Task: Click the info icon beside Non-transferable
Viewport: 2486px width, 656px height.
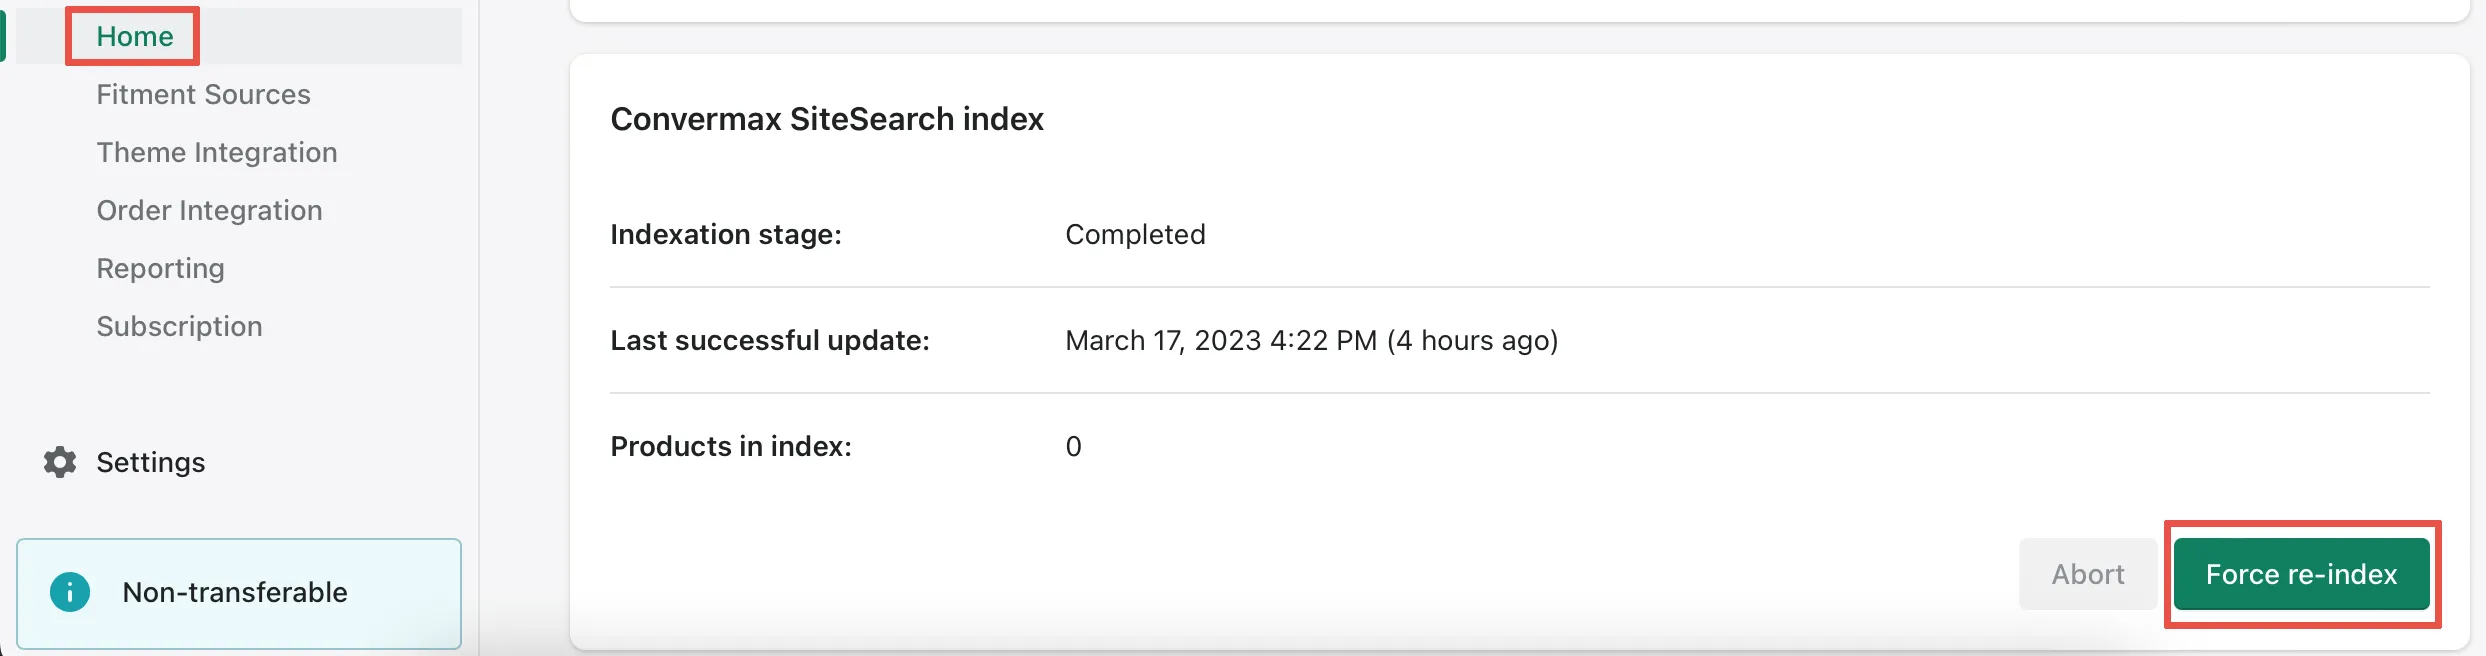Action: click(70, 592)
